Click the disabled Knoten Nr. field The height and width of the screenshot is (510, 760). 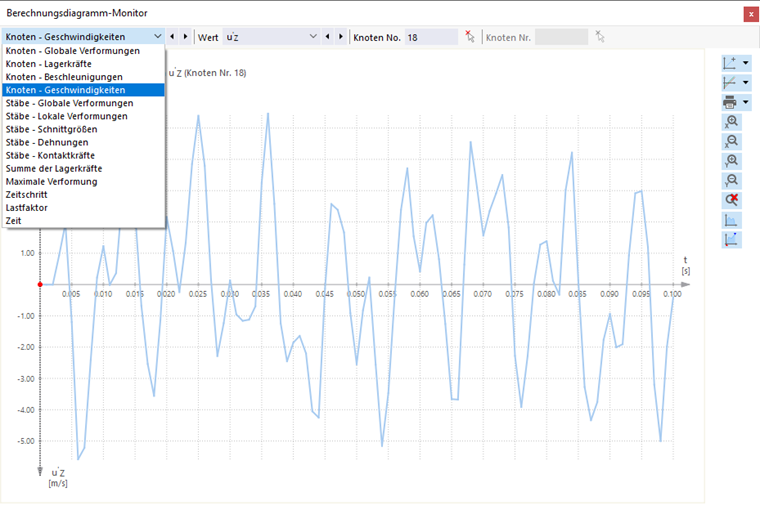561,37
